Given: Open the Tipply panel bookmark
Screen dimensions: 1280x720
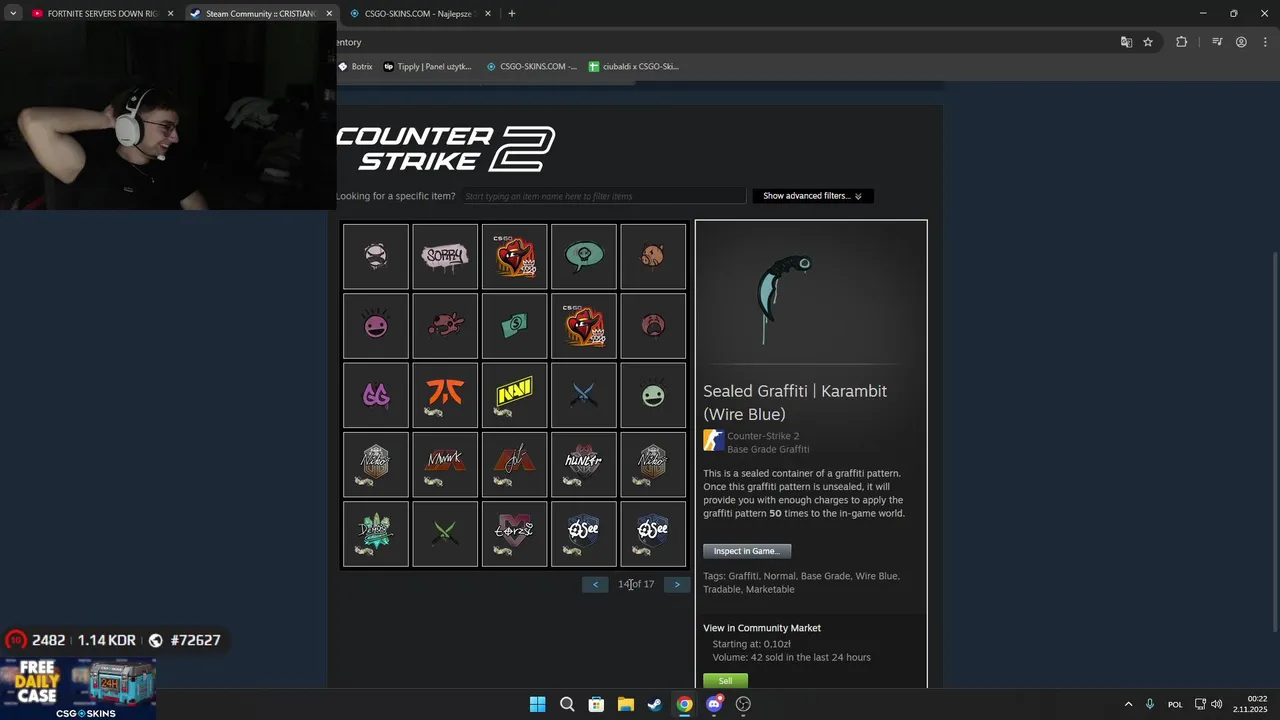Looking at the screenshot, I should pos(427,67).
